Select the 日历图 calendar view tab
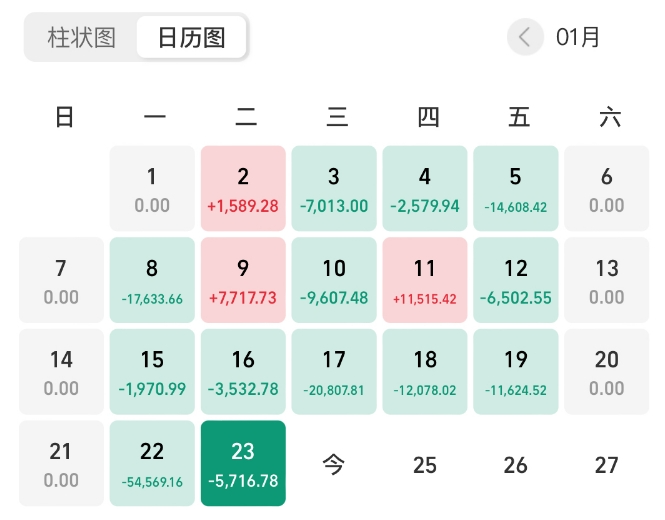Screen dimensions: 665x520 (191, 37)
